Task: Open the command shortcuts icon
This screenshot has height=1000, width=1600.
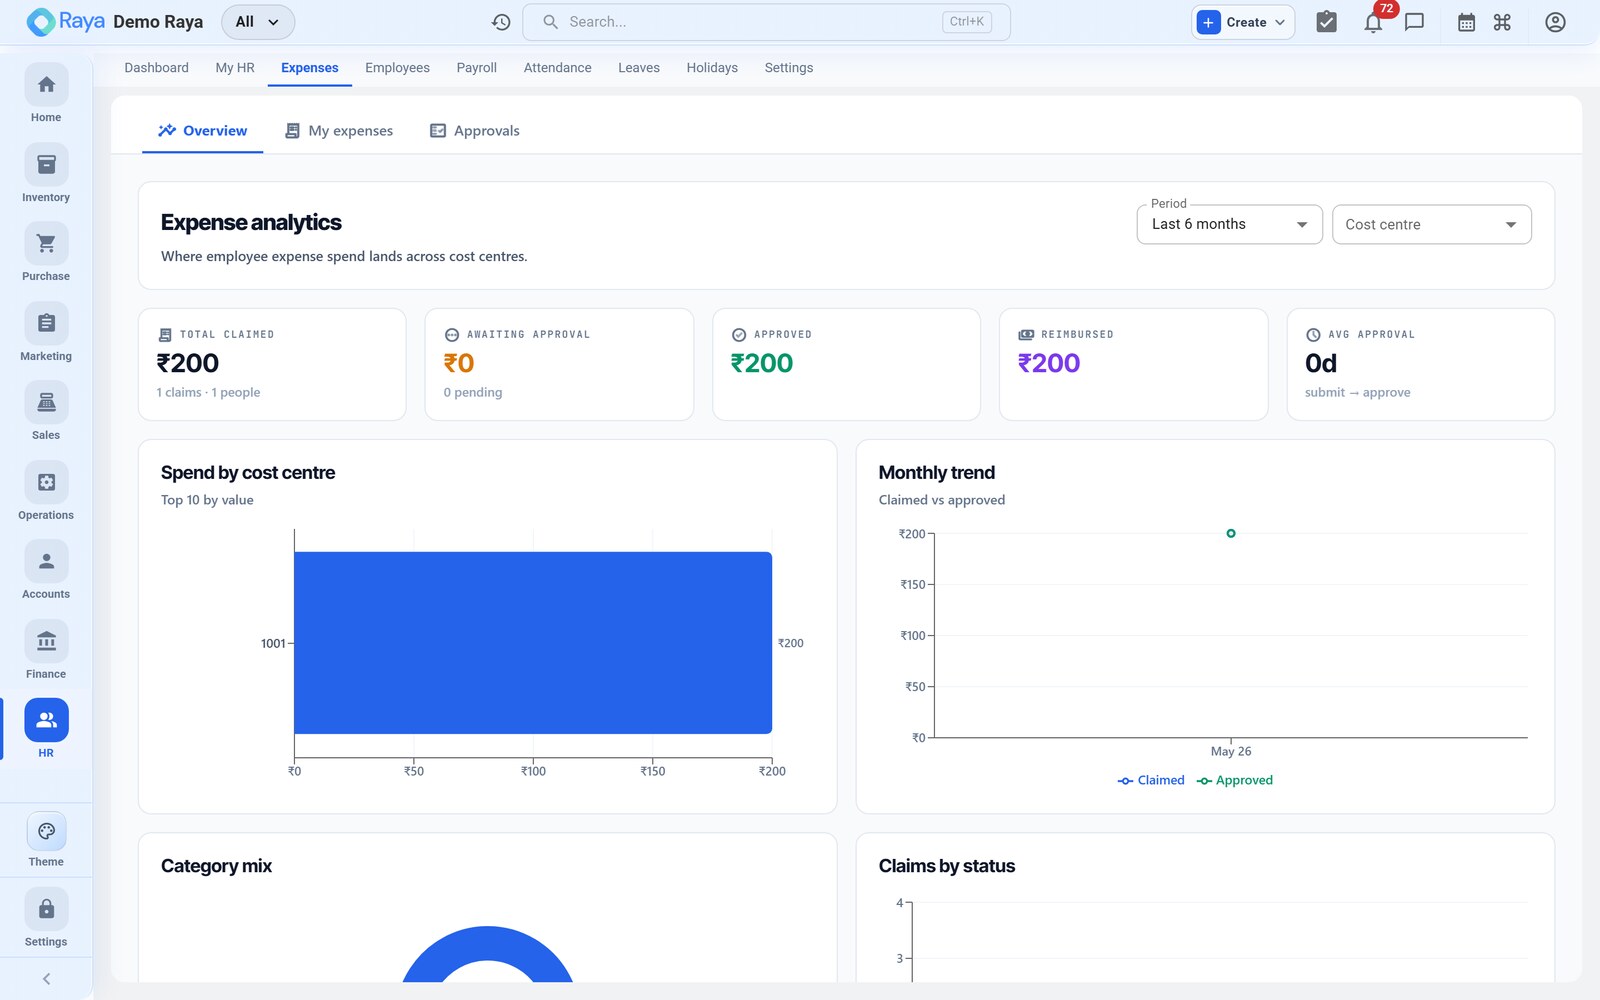Action: click(x=1502, y=22)
